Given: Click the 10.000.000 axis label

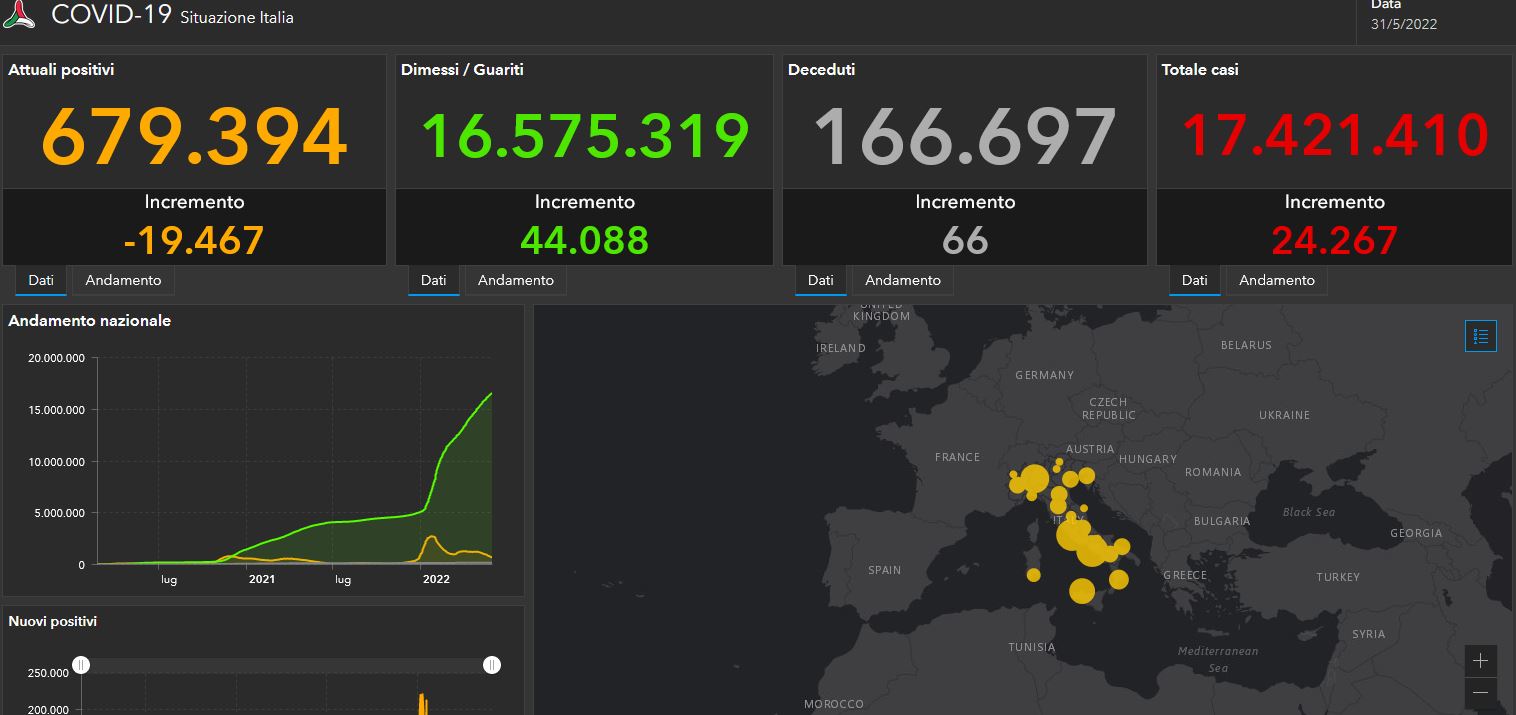Looking at the screenshot, I should click(x=58, y=462).
